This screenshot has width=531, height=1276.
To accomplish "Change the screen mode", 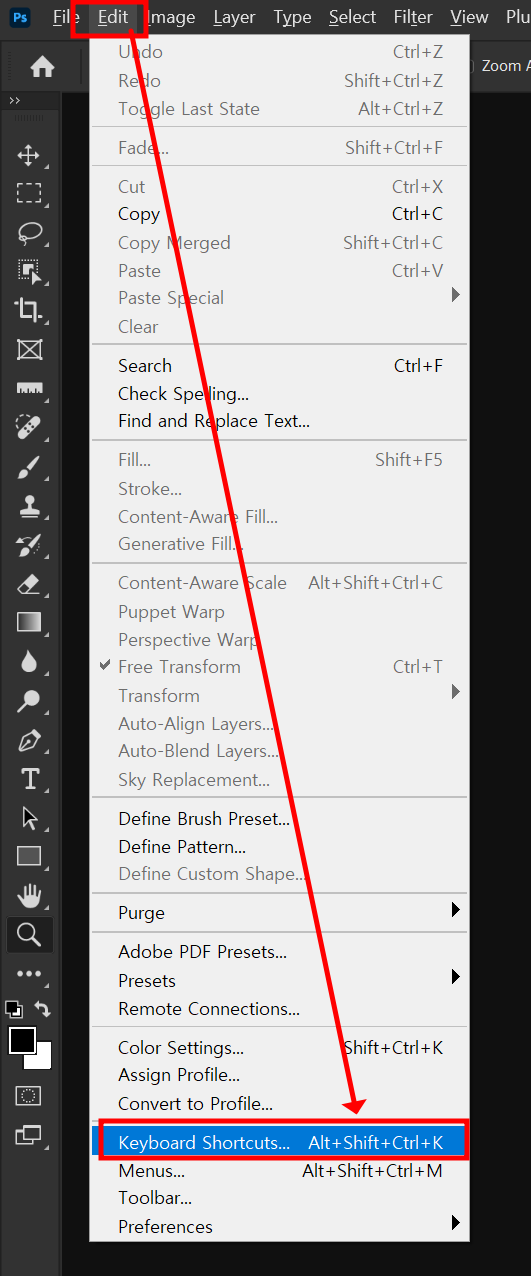I will 29,1135.
